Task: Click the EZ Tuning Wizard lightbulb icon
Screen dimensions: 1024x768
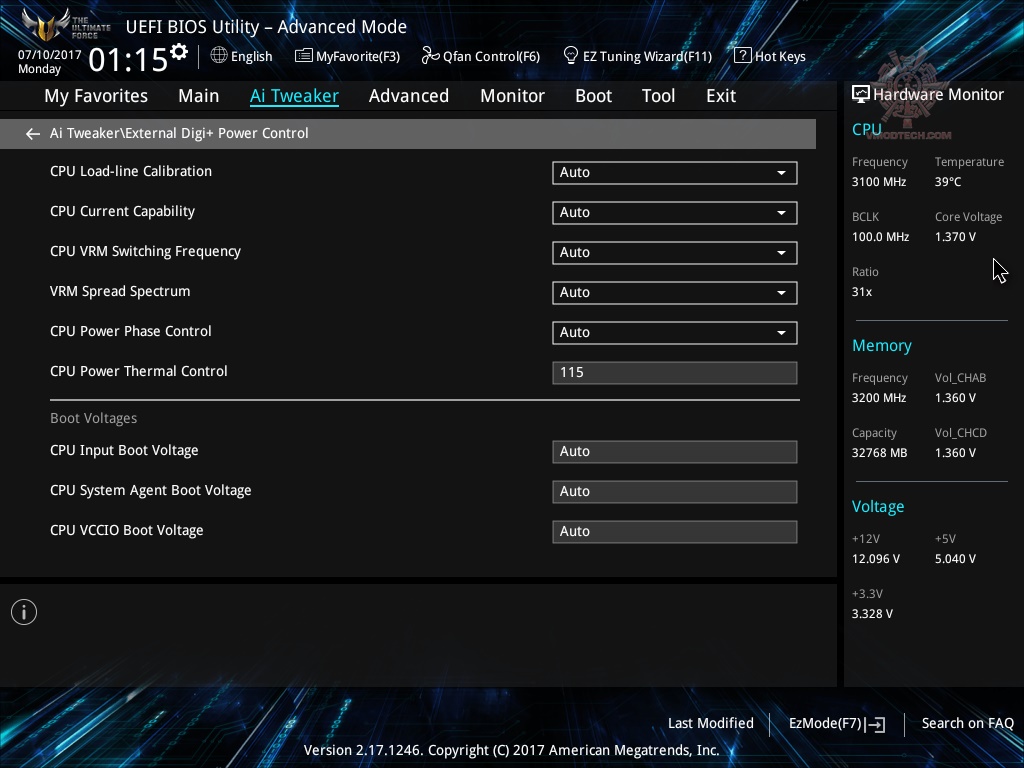Action: pos(571,56)
